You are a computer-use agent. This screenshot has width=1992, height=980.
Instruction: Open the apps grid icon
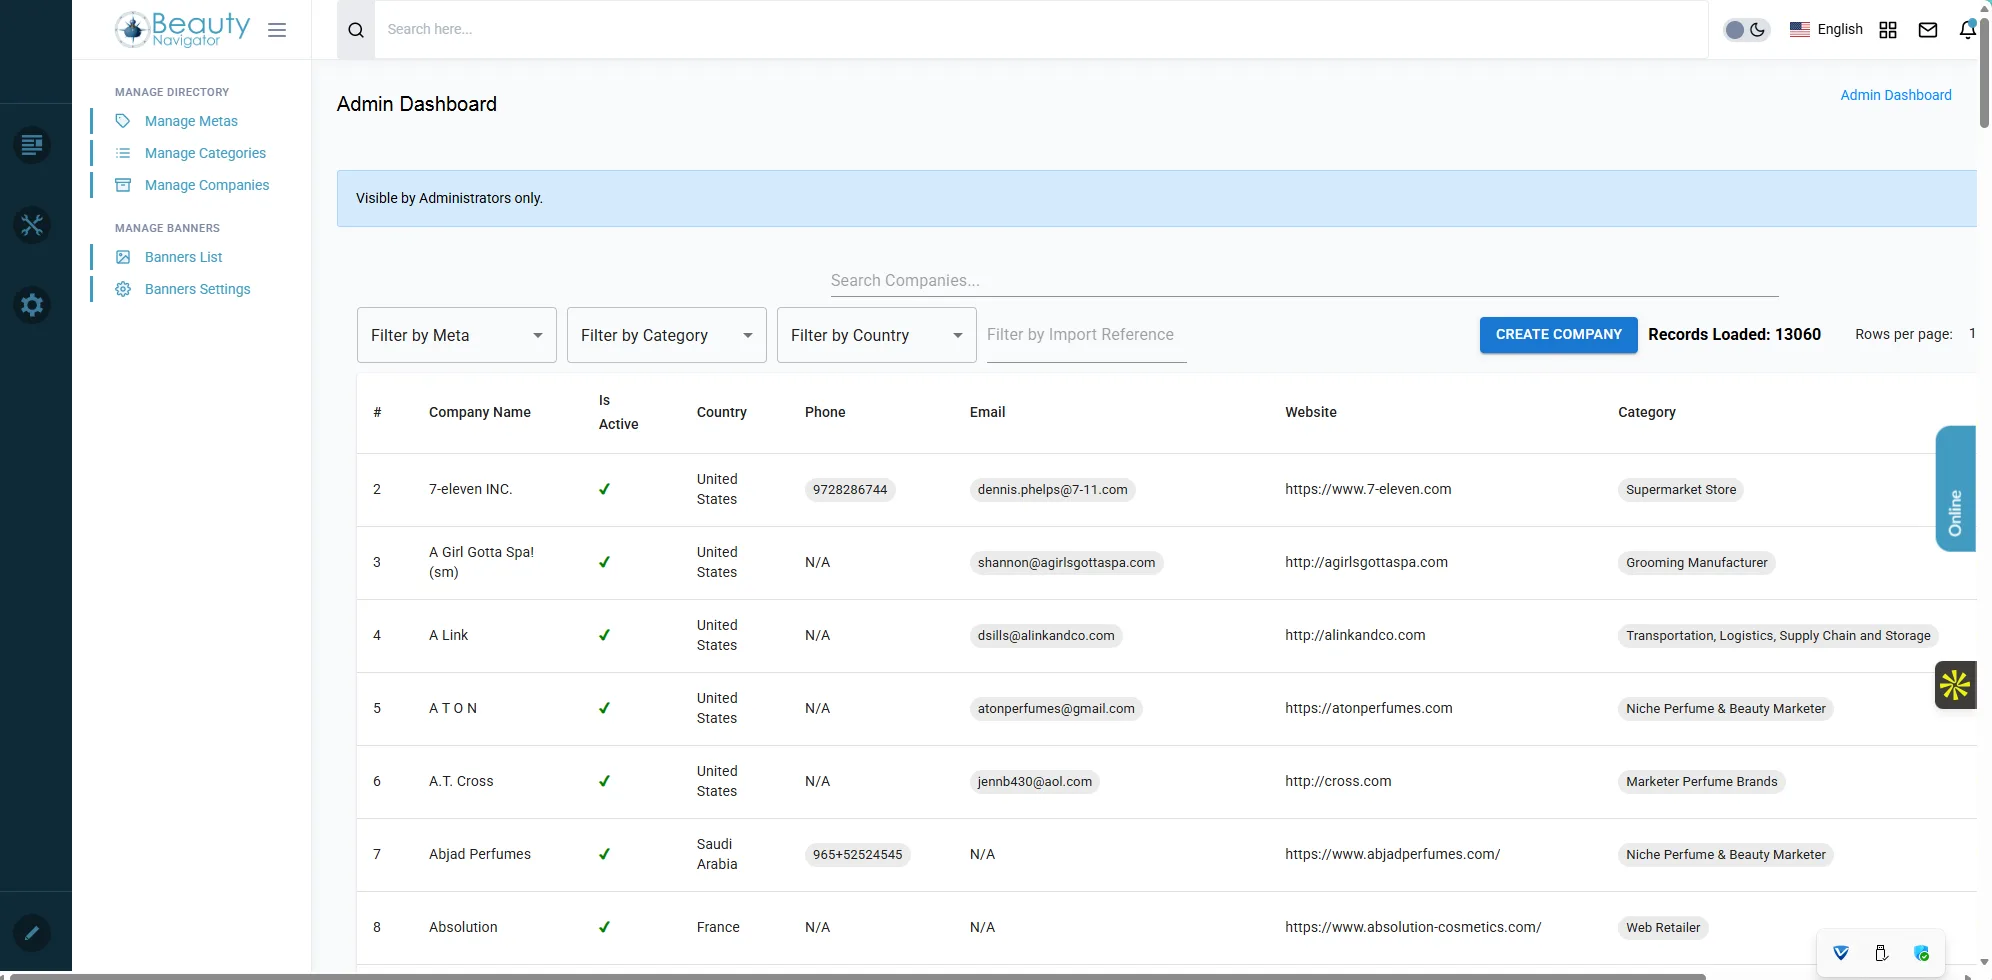pyautogui.click(x=1888, y=30)
